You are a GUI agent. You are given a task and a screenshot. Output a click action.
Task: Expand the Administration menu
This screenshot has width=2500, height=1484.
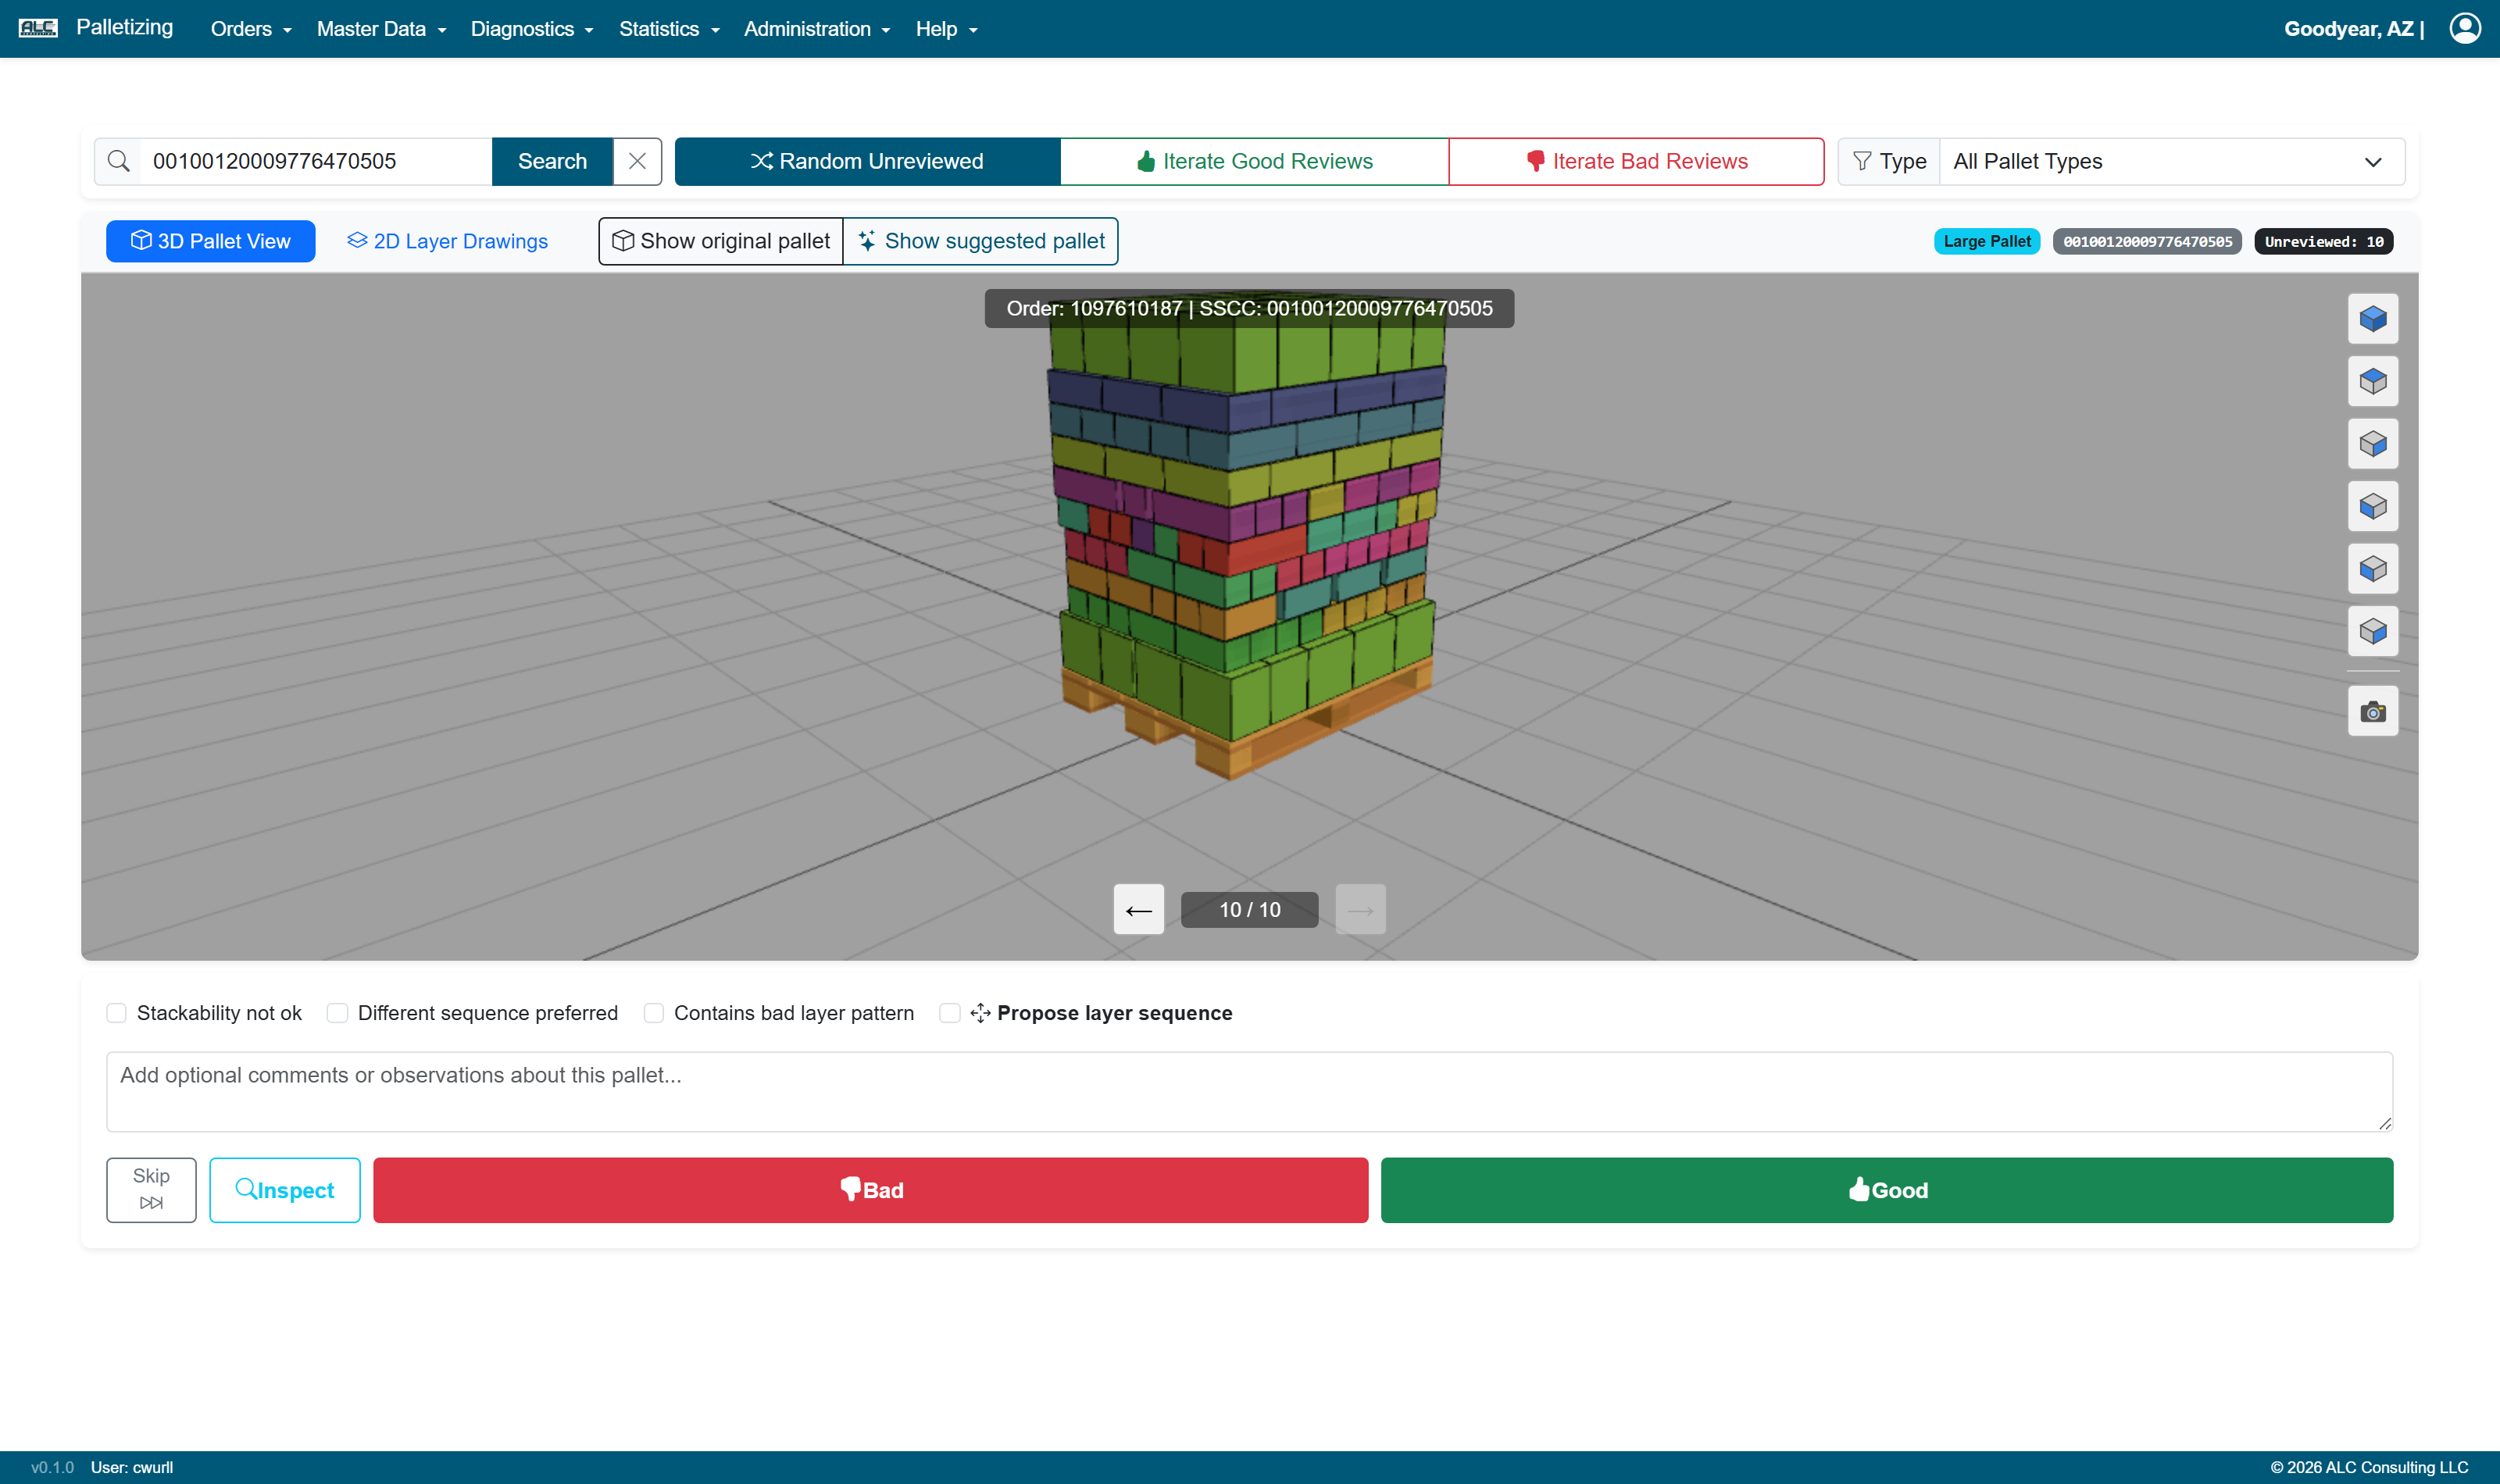coord(816,29)
